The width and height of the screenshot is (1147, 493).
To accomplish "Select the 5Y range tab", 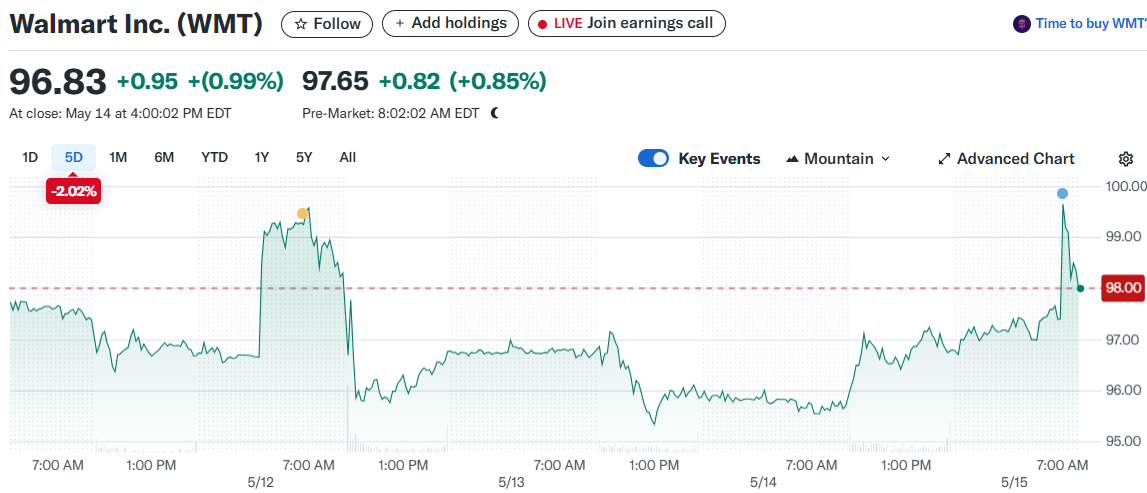I will point(304,157).
